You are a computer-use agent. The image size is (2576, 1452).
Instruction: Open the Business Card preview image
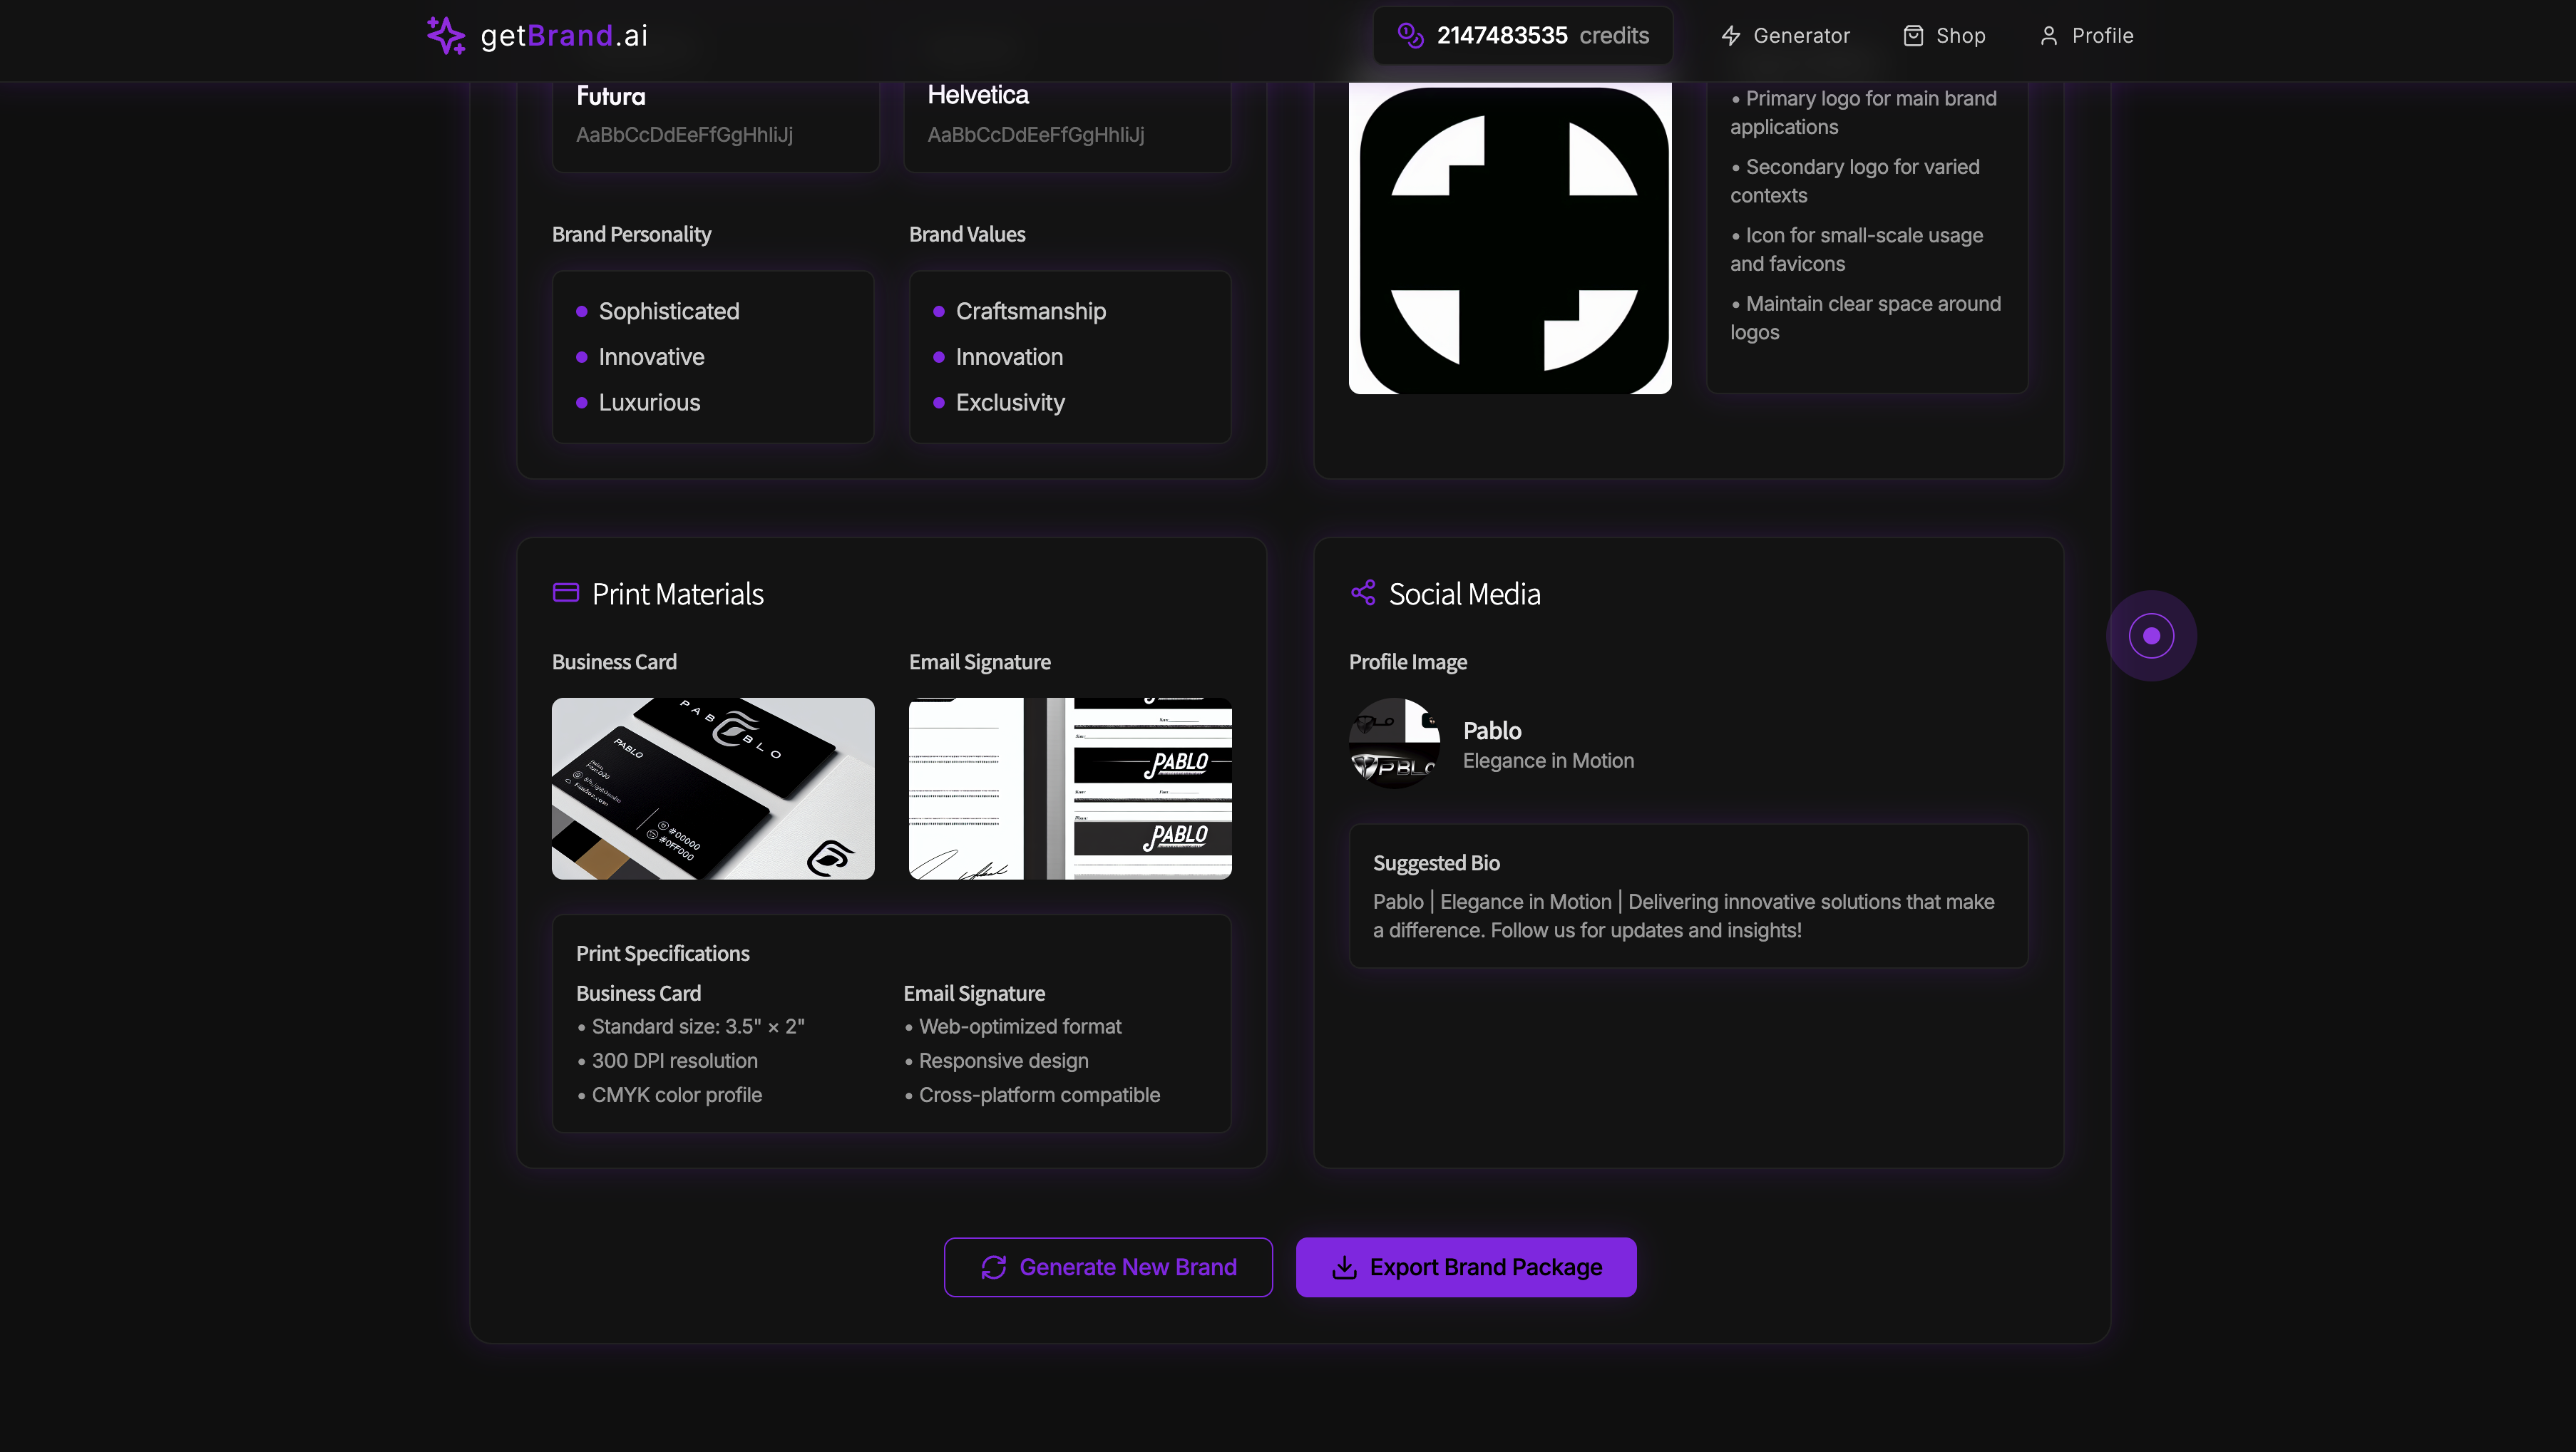[713, 788]
